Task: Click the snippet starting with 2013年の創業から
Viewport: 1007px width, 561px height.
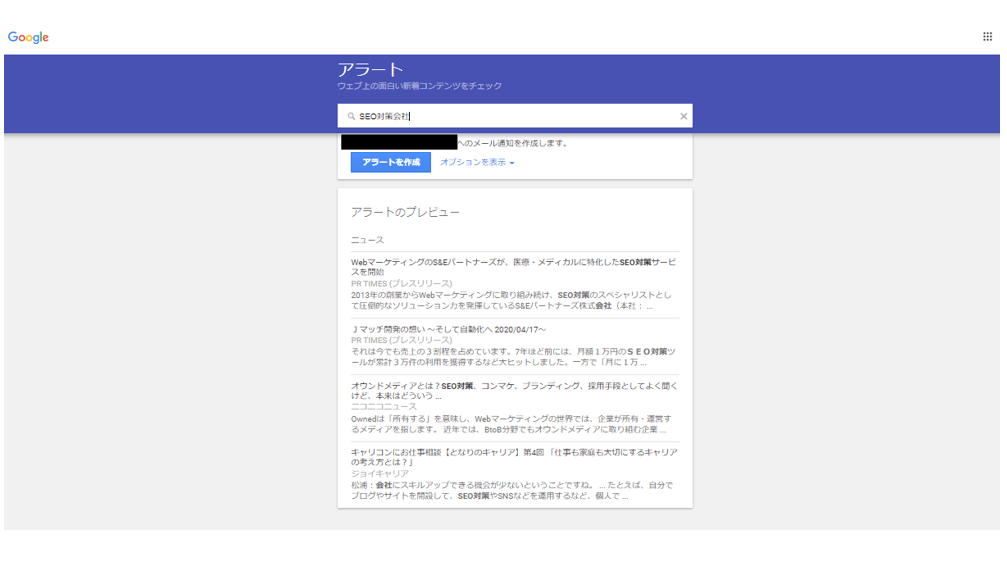Action: pyautogui.click(x=511, y=300)
